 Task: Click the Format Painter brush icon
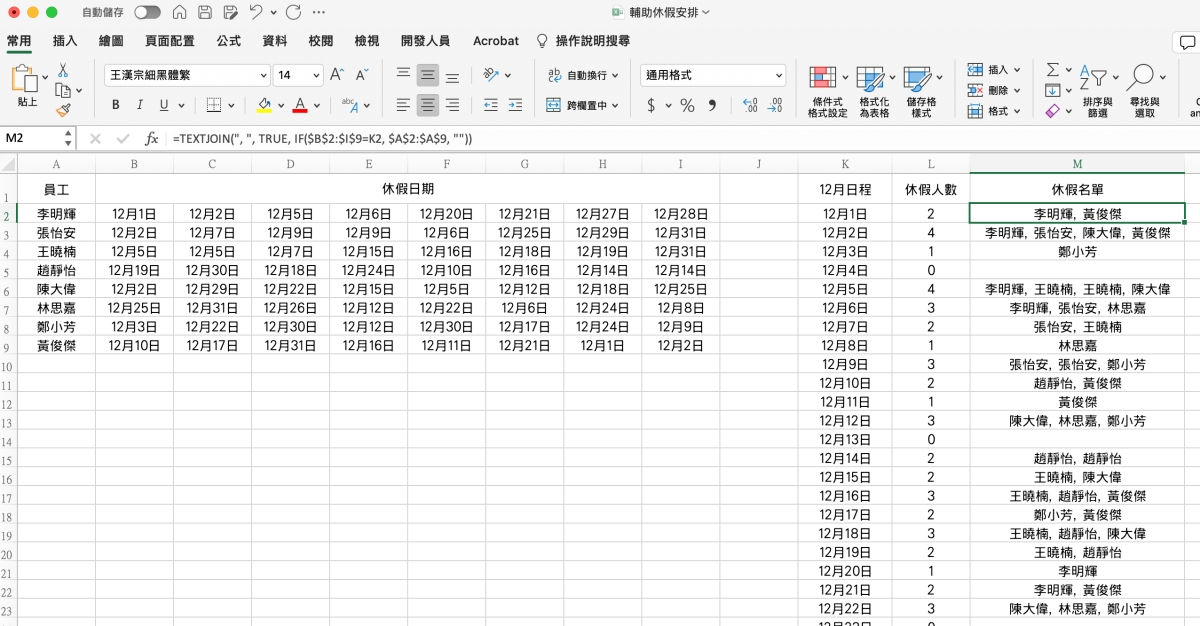click(63, 110)
